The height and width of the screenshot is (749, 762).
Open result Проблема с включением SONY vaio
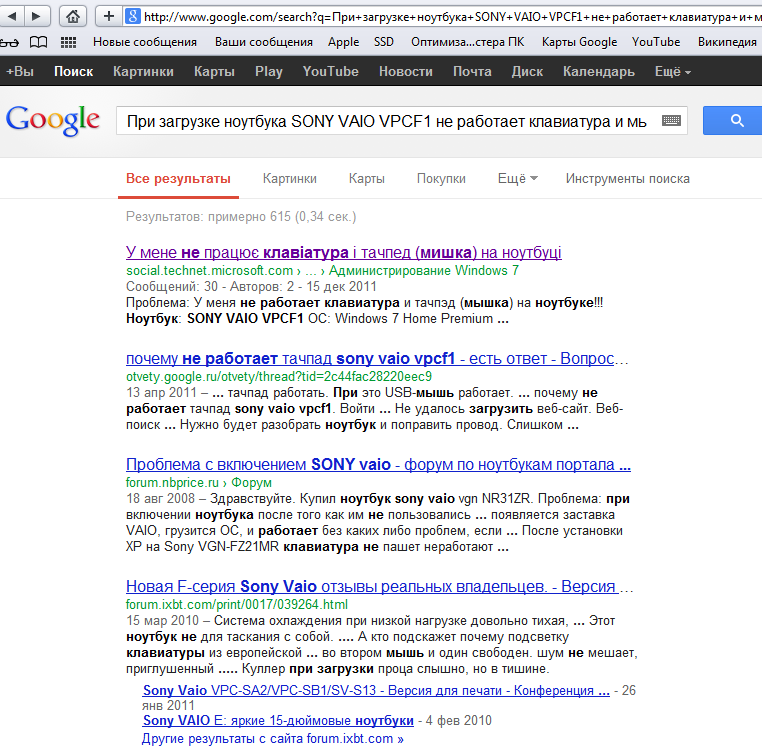click(378, 464)
